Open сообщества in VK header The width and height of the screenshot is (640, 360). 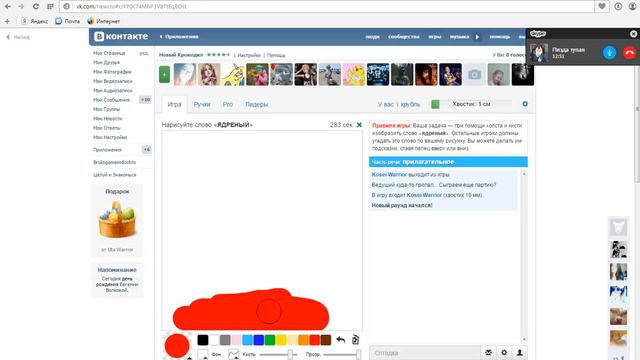(x=404, y=37)
